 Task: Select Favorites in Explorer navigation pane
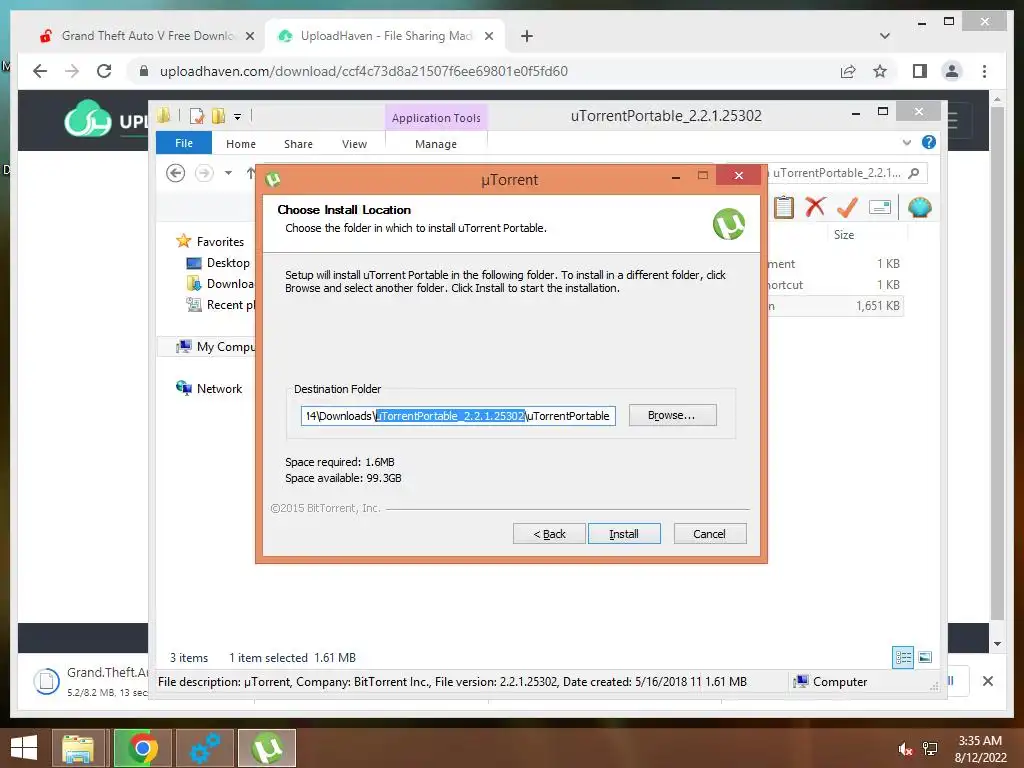click(x=210, y=242)
